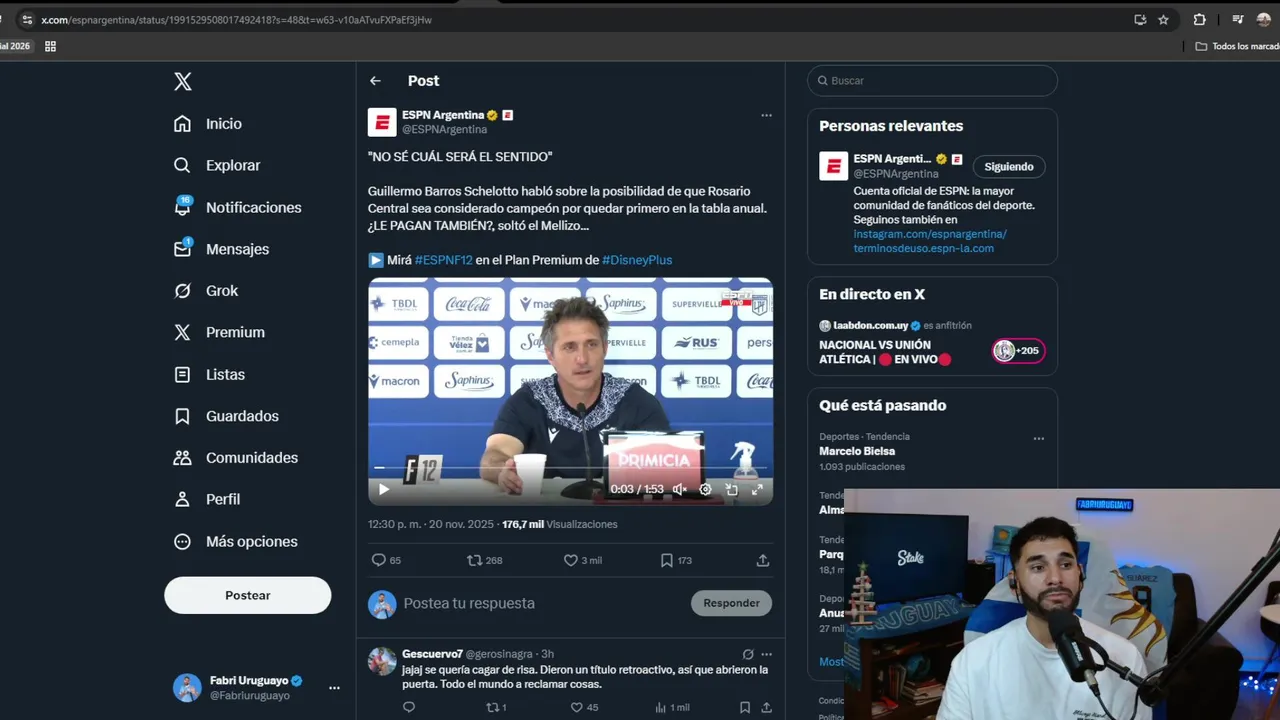Expand Más opciones menu
This screenshot has width=1280, height=720.
point(236,541)
